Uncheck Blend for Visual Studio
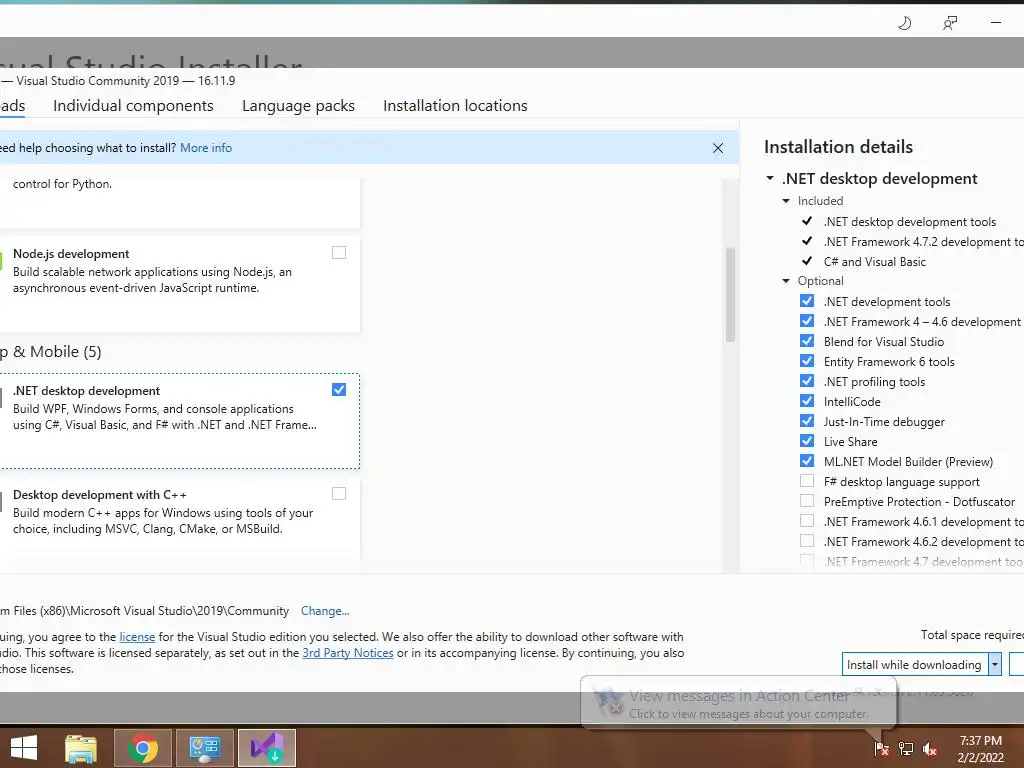1024x768 pixels. [x=807, y=341]
